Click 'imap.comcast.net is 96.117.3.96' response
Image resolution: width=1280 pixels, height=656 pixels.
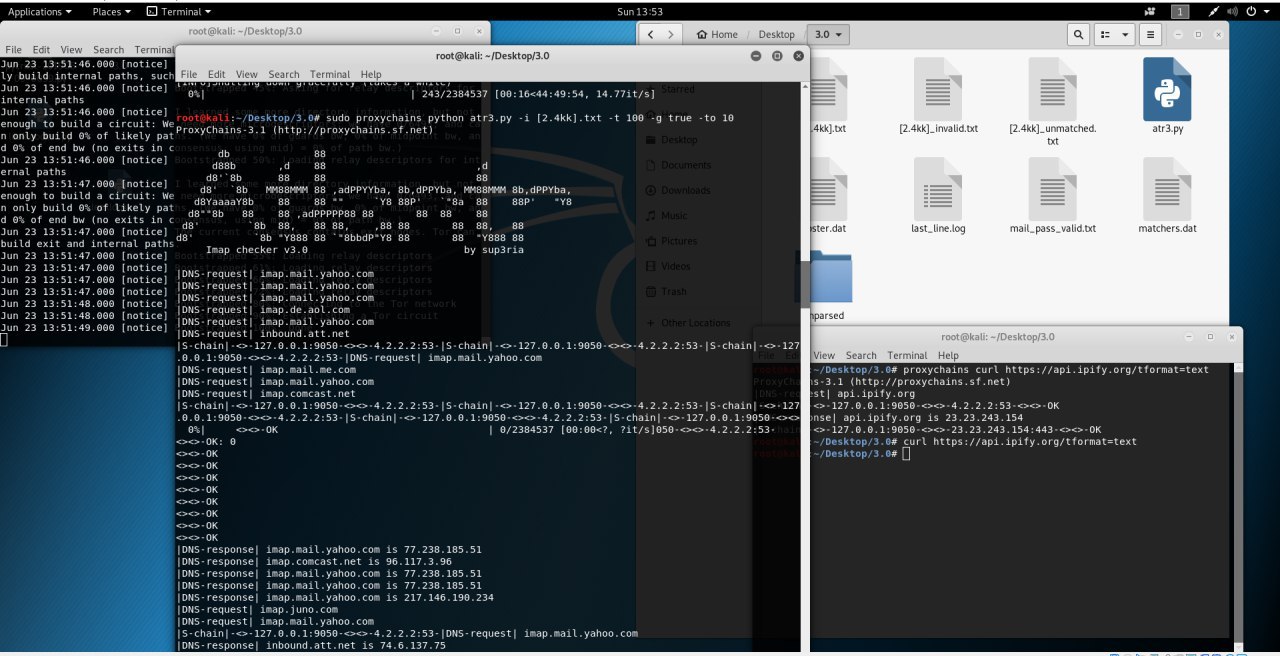pyautogui.click(x=316, y=561)
